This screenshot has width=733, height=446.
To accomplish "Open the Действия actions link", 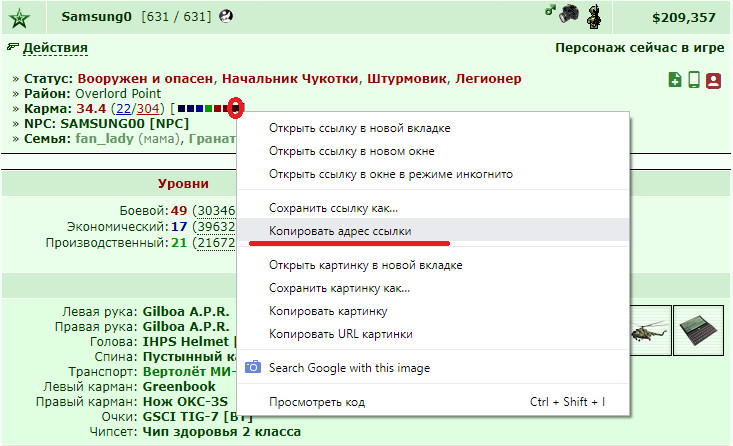I will [x=55, y=48].
